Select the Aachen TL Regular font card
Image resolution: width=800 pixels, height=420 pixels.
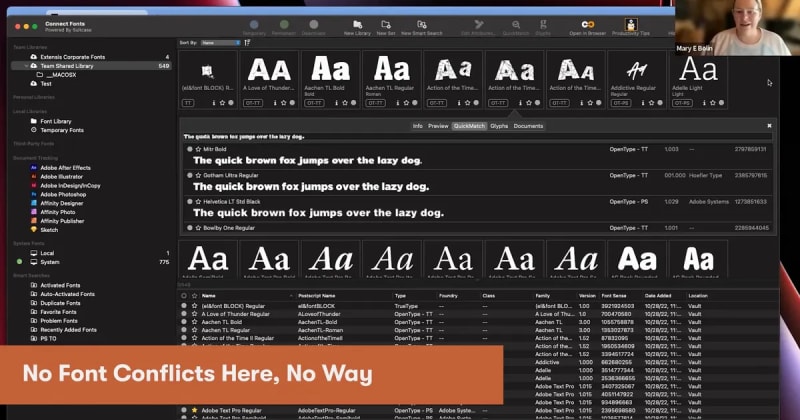[392, 80]
